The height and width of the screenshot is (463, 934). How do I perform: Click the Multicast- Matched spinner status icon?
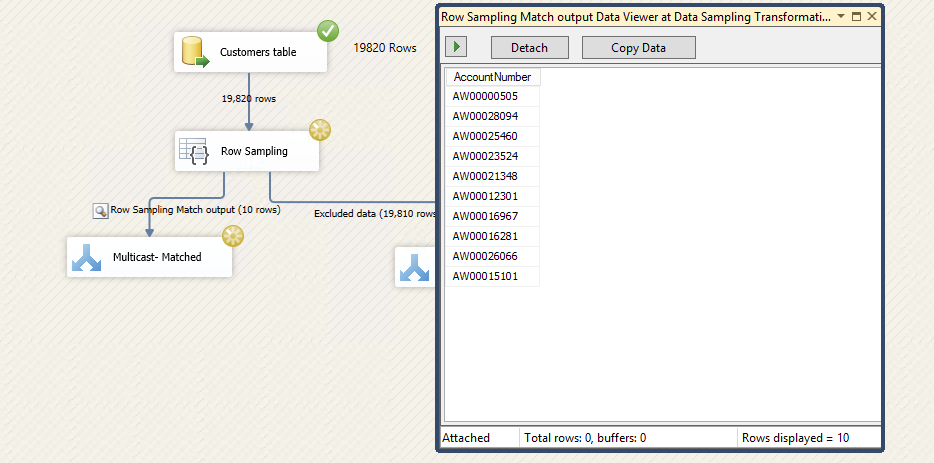(x=232, y=236)
